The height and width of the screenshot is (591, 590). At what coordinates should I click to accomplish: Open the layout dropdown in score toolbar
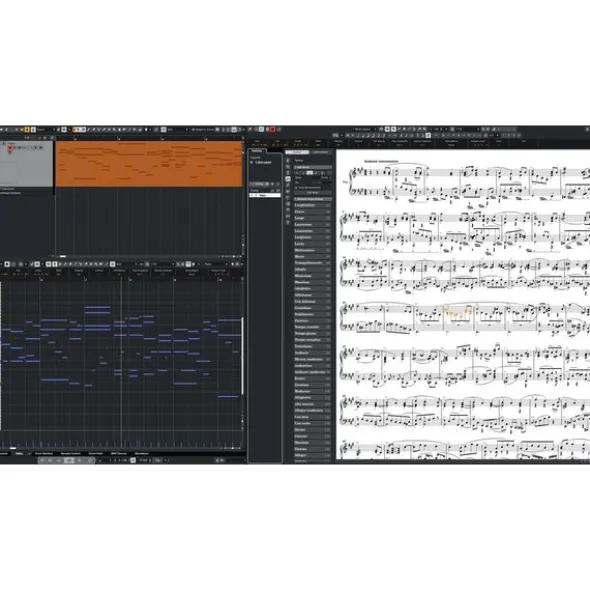364,129
